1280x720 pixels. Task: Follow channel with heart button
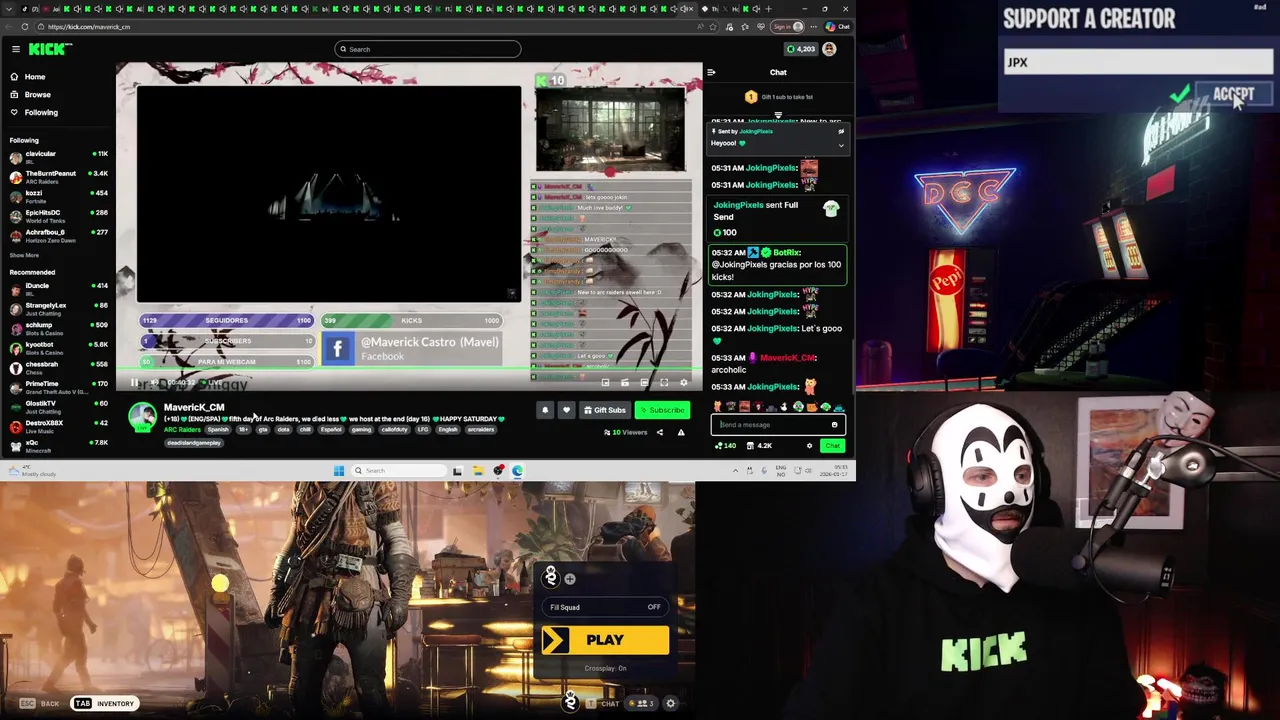(566, 410)
